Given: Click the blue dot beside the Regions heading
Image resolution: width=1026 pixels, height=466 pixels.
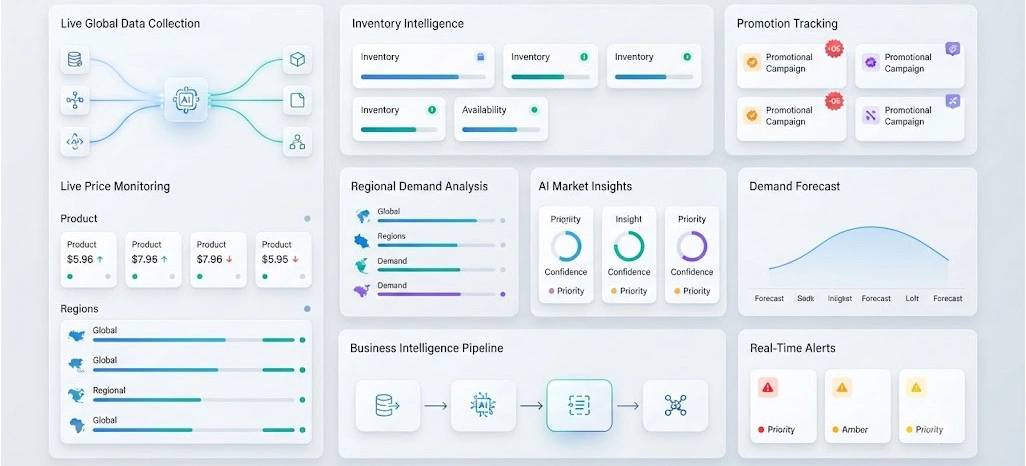Looking at the screenshot, I should pyautogui.click(x=307, y=308).
